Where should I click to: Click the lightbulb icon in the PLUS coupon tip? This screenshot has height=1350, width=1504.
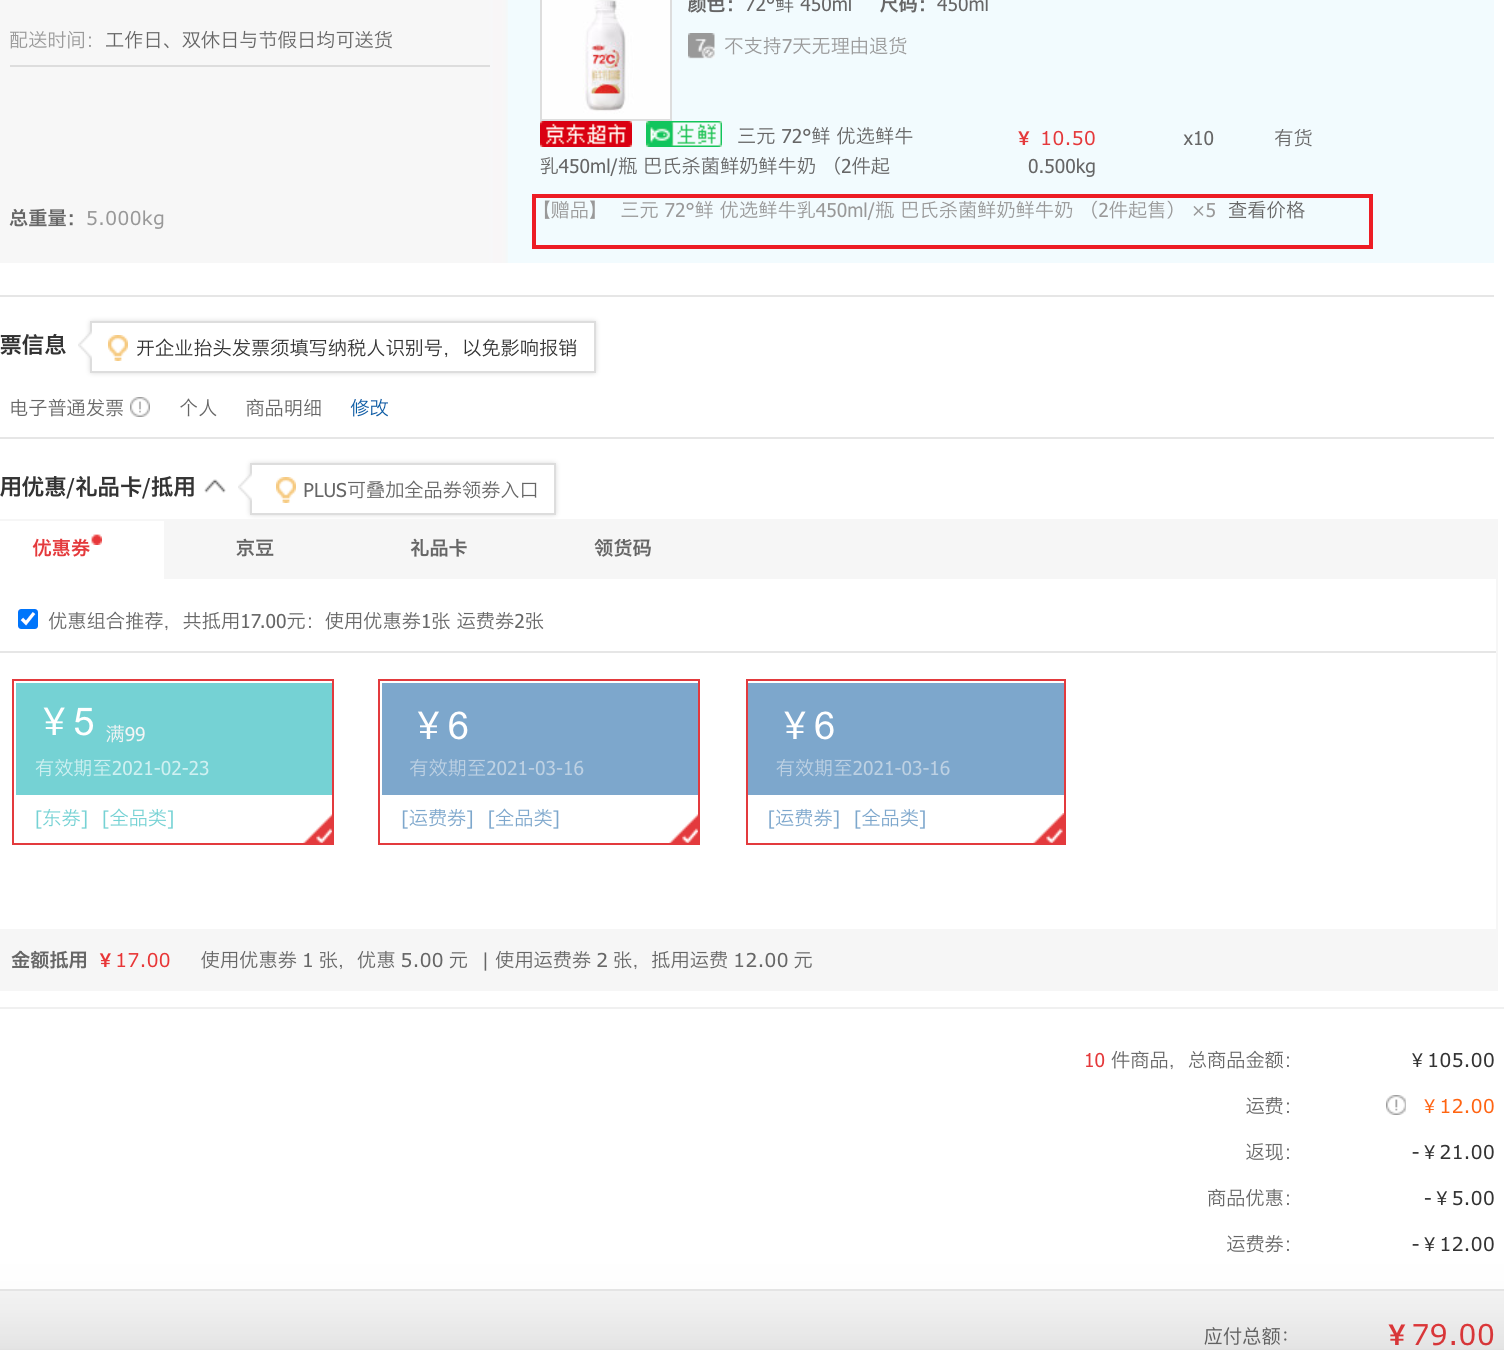285,489
